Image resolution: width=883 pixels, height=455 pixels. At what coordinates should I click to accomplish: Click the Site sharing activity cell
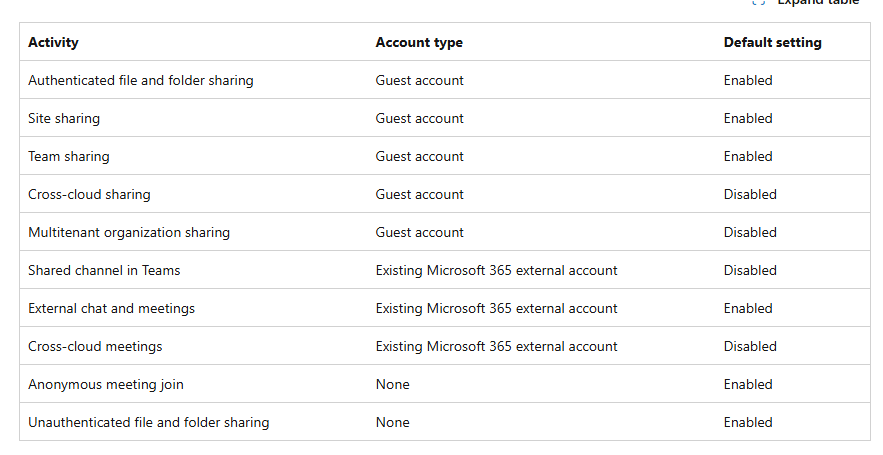[64, 118]
